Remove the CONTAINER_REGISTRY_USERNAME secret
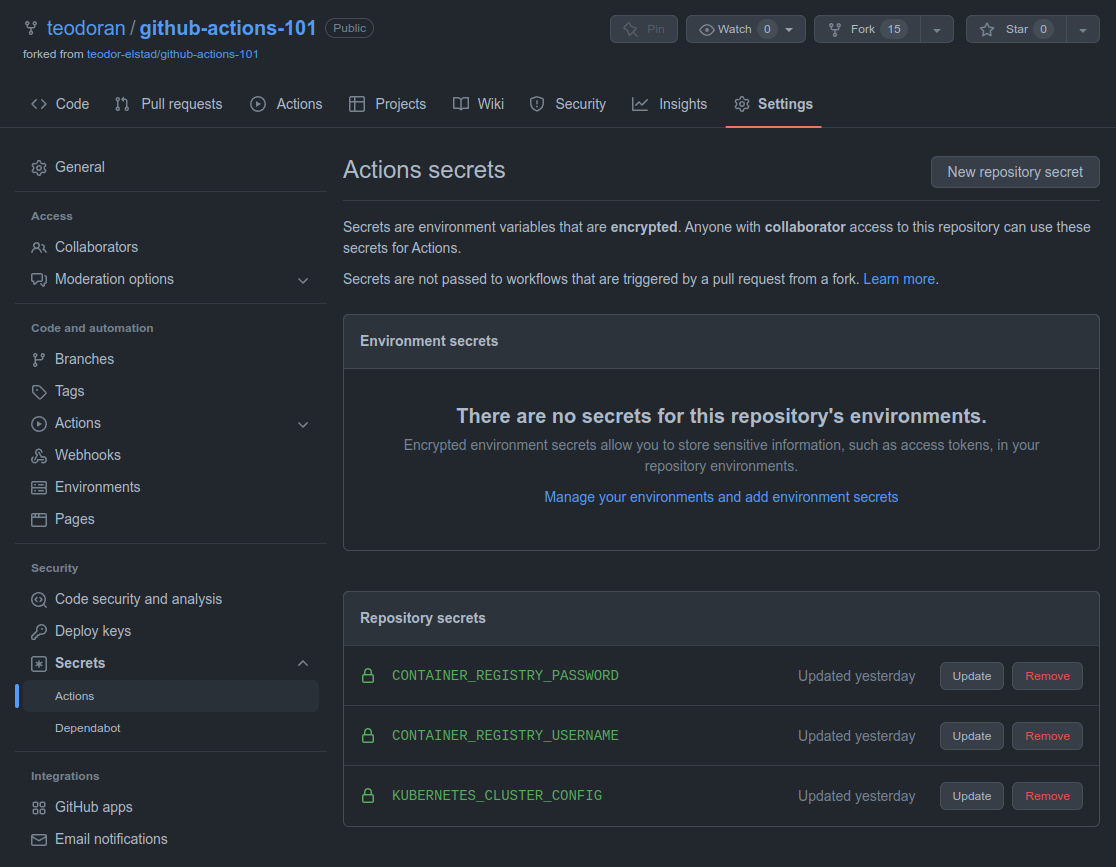The width and height of the screenshot is (1116, 867). point(1047,736)
